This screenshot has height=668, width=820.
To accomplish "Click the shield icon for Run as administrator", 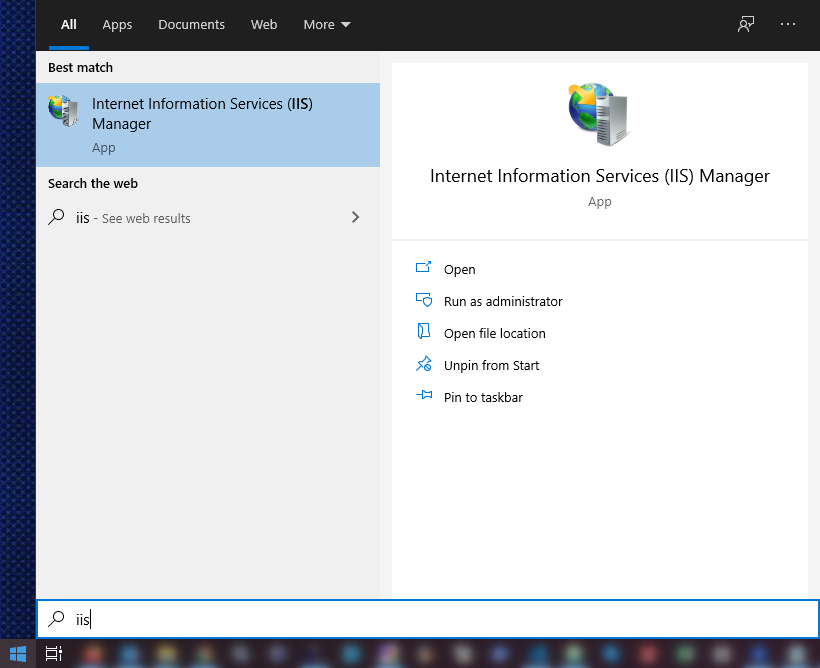I will pos(423,301).
